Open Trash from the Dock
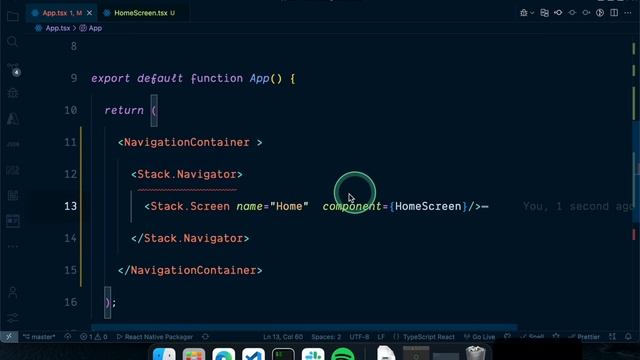 click(x=475, y=353)
